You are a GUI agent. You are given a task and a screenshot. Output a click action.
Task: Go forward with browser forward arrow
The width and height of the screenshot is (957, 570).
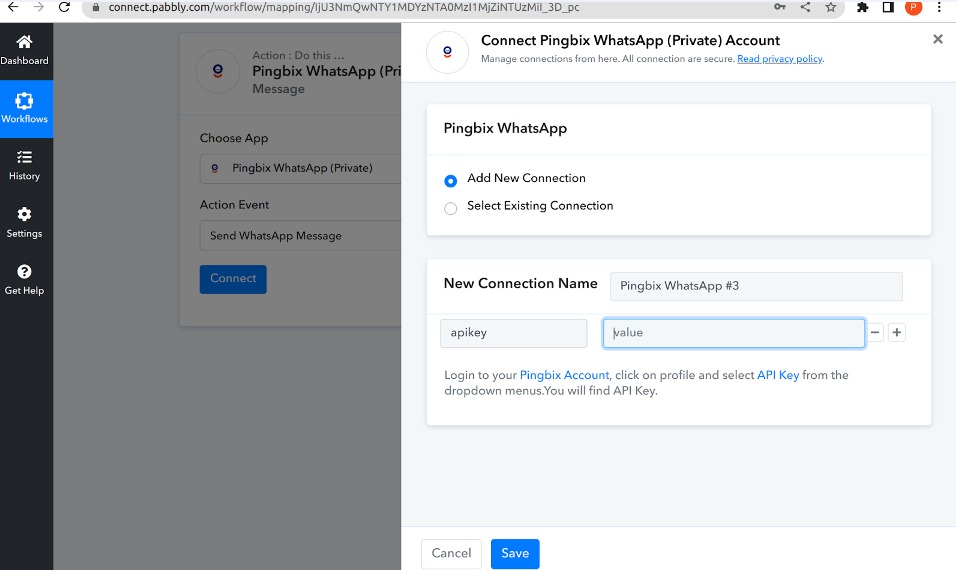38,7
